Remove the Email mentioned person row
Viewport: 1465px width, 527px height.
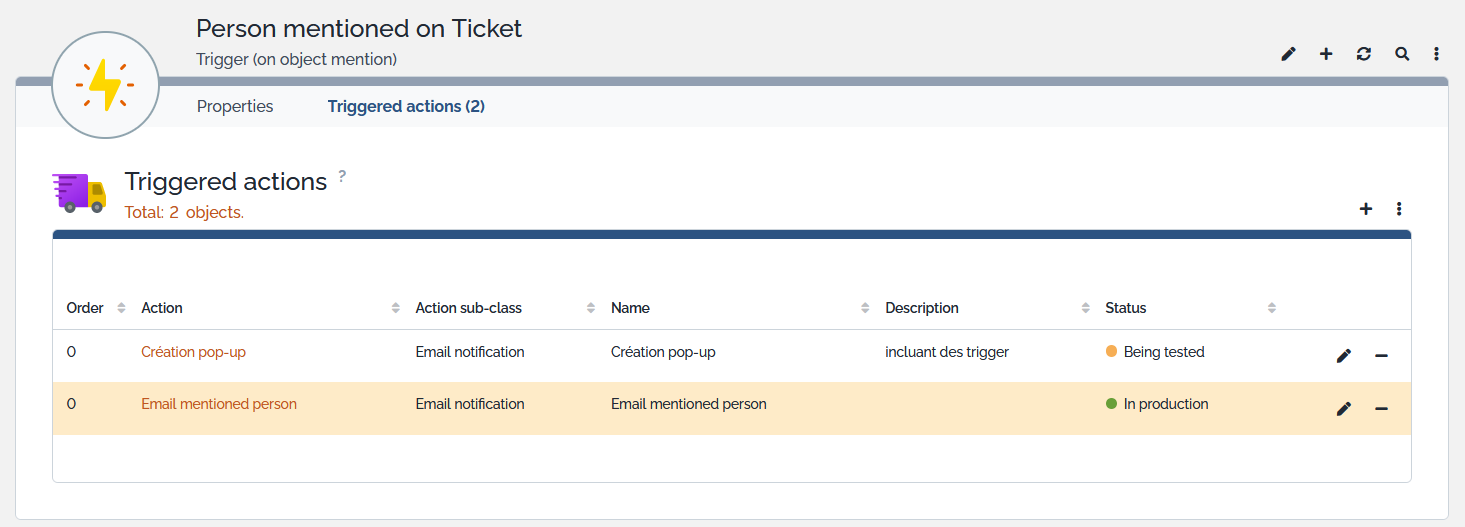(1381, 408)
